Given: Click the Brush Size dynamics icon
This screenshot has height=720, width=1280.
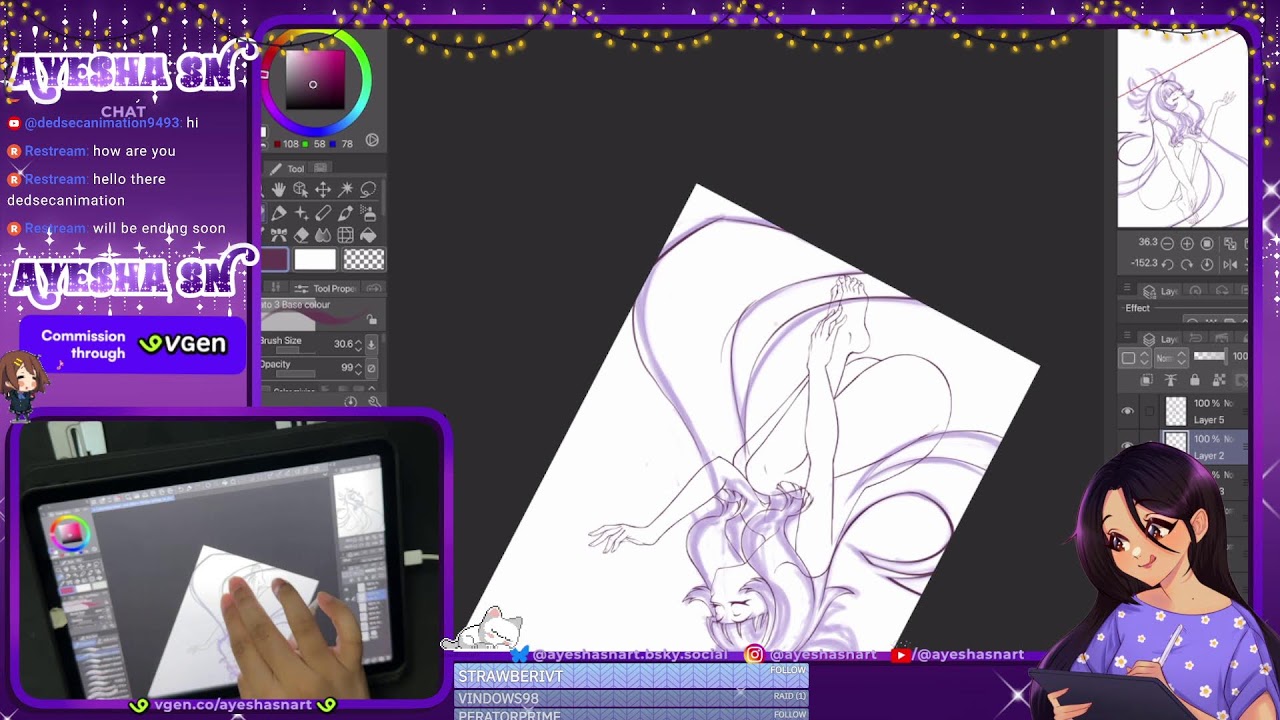Looking at the screenshot, I should point(372,344).
